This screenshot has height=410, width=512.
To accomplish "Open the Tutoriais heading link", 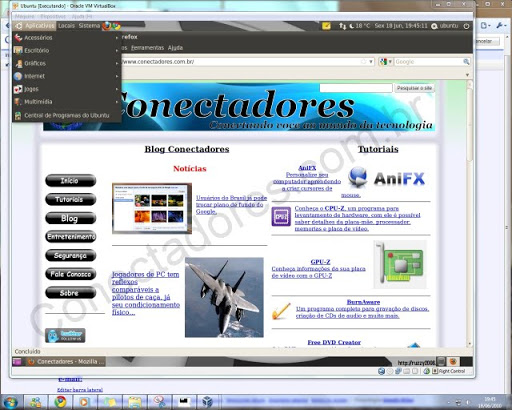I will click(x=378, y=149).
